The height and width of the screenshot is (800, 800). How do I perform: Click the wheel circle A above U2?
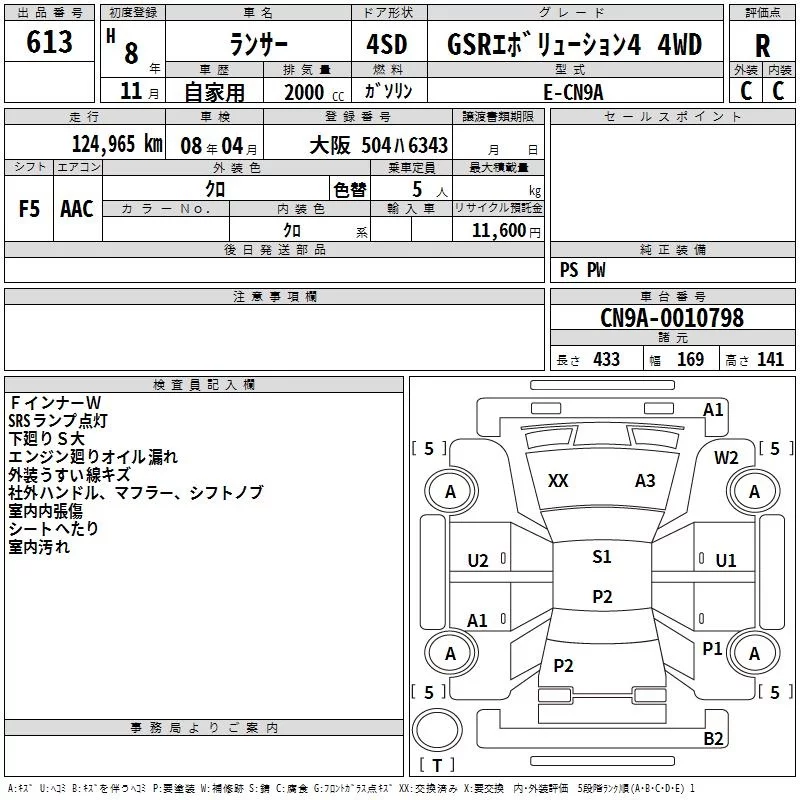point(451,492)
